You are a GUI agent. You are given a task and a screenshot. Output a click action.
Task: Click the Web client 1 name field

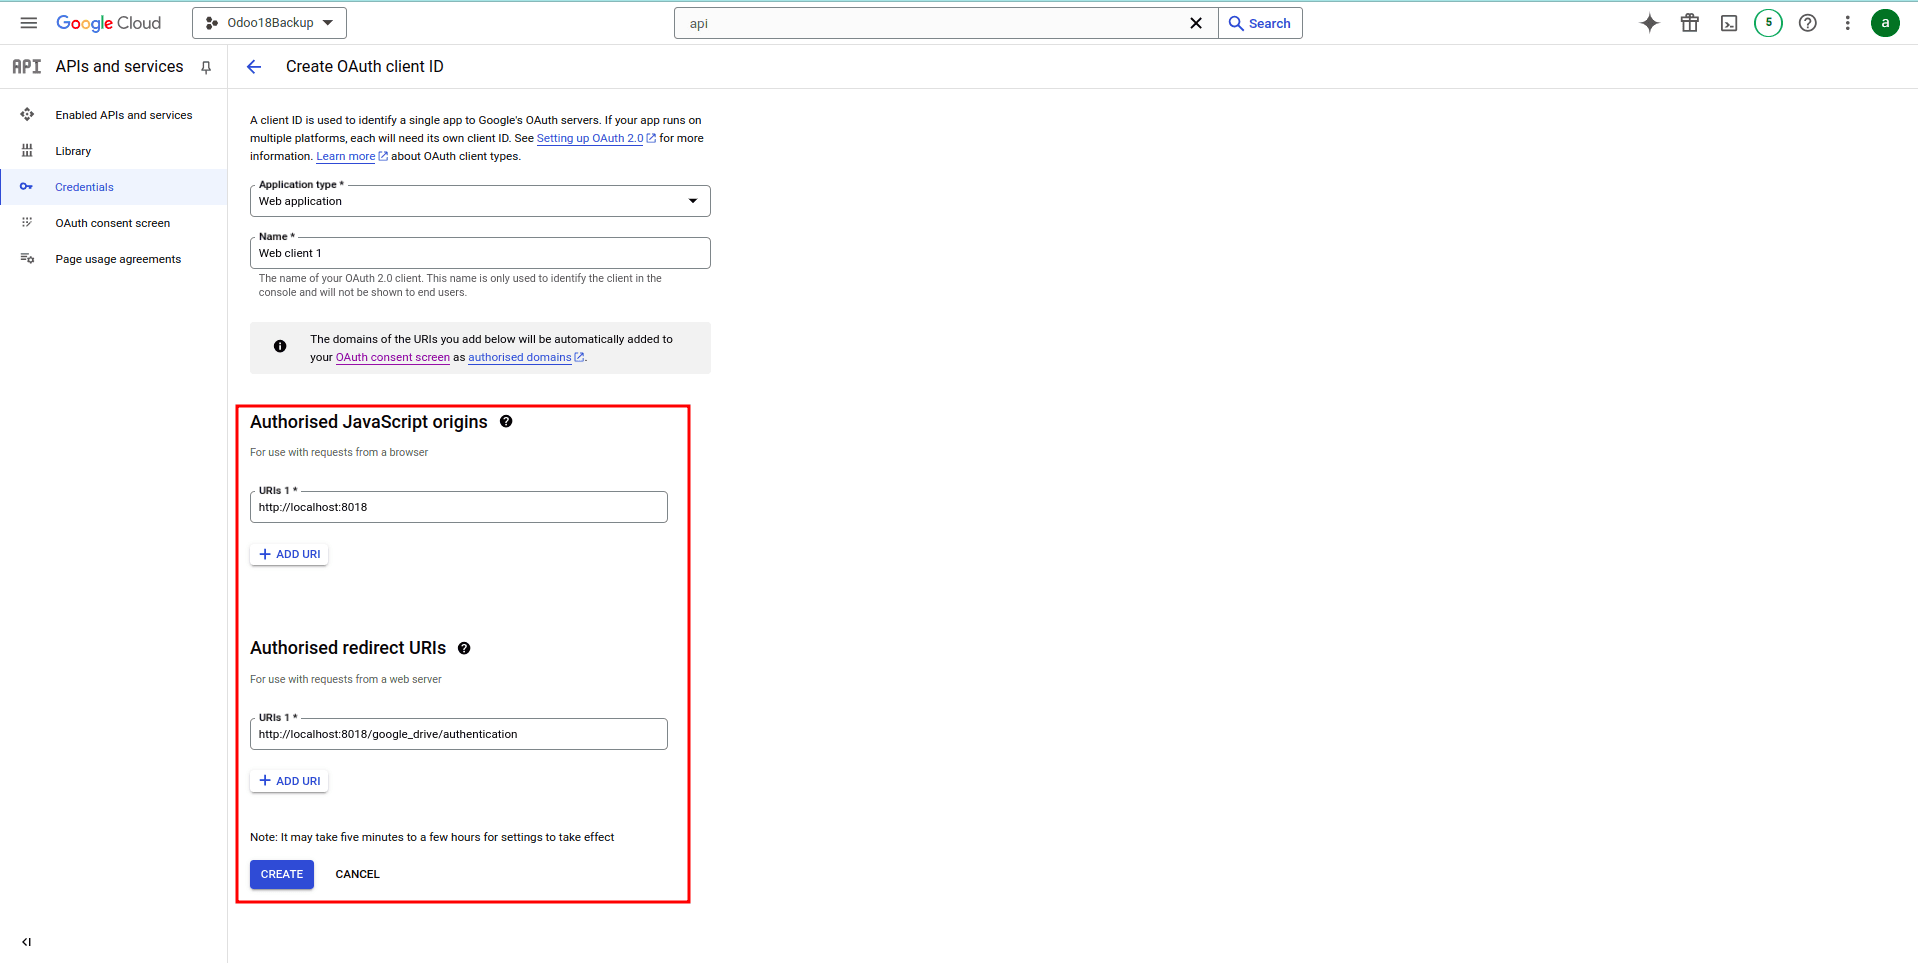pyautogui.click(x=480, y=253)
